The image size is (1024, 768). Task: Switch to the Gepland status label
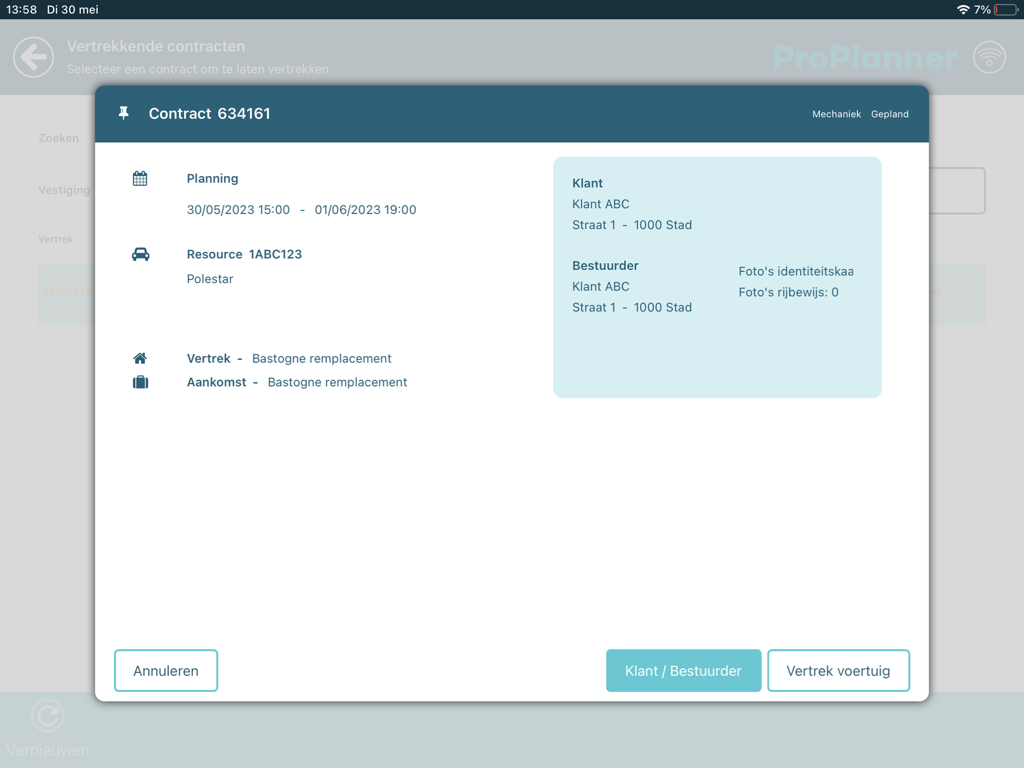pos(889,114)
